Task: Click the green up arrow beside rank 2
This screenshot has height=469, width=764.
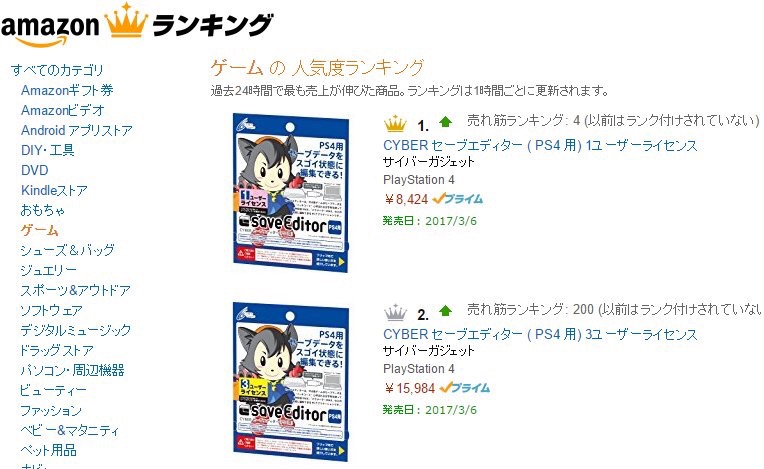Action: [x=445, y=311]
